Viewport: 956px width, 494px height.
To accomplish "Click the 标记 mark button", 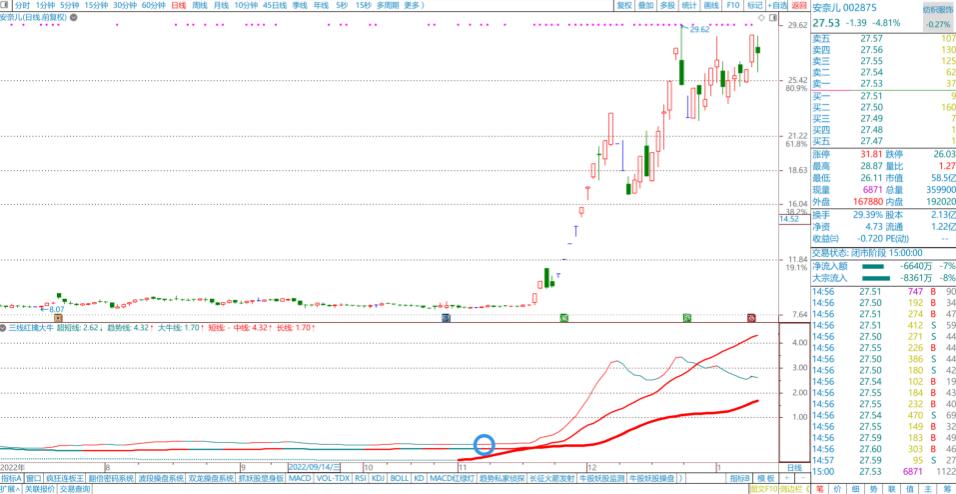I will click(755, 5).
